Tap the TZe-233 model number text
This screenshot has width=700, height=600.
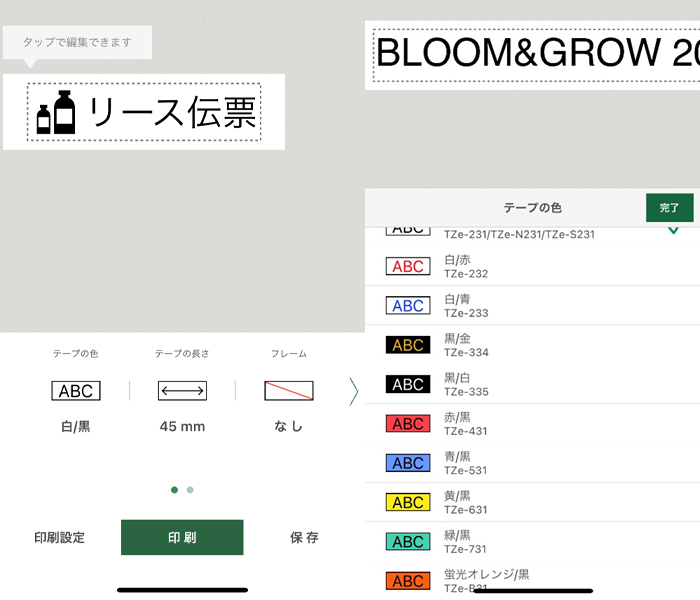(466, 313)
